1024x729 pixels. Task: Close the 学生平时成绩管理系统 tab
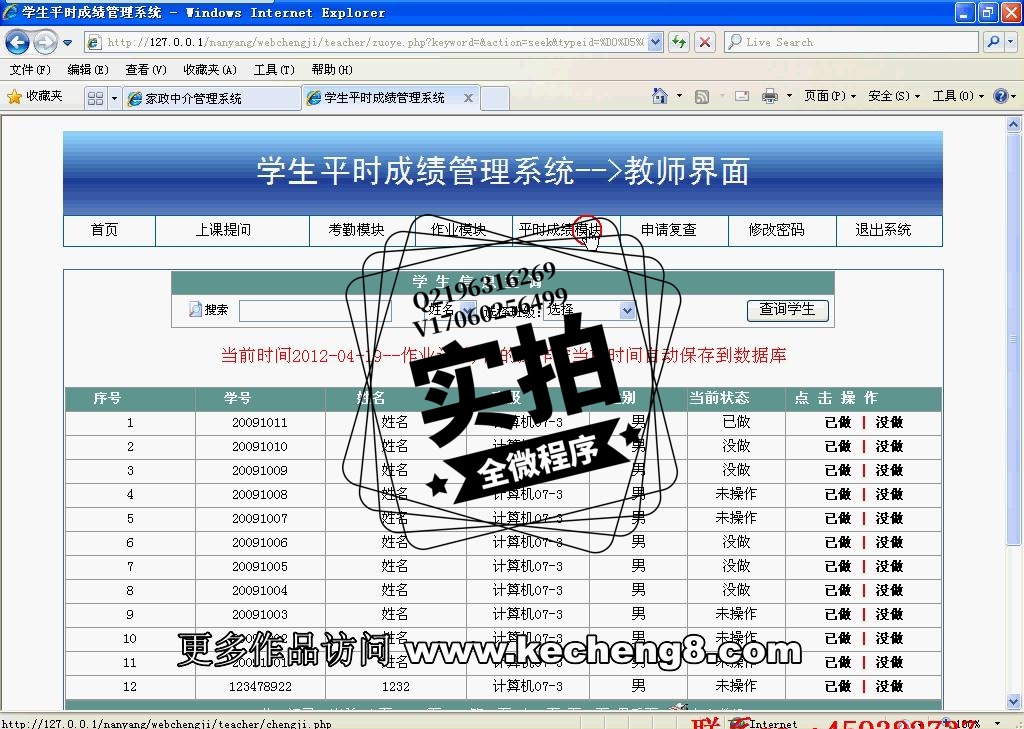(x=468, y=98)
